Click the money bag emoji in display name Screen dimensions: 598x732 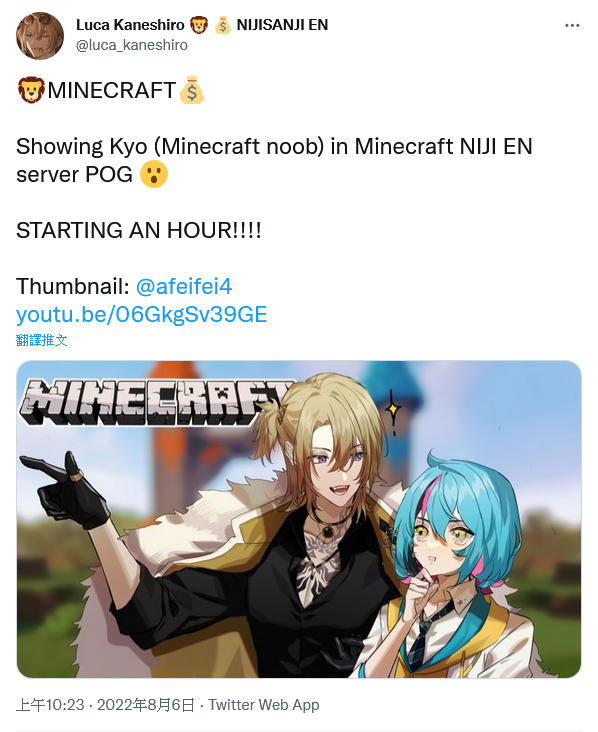pos(223,25)
